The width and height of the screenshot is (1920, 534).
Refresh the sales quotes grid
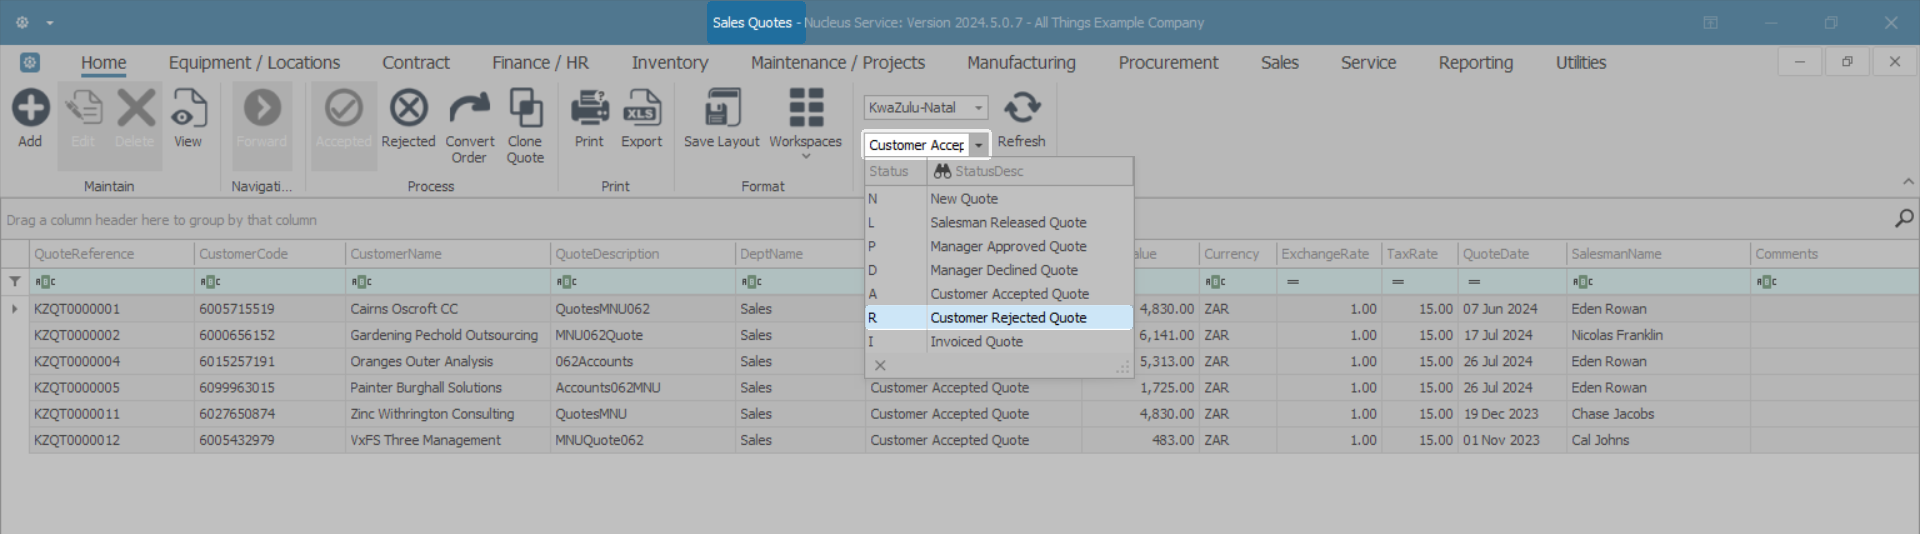pos(1021,109)
